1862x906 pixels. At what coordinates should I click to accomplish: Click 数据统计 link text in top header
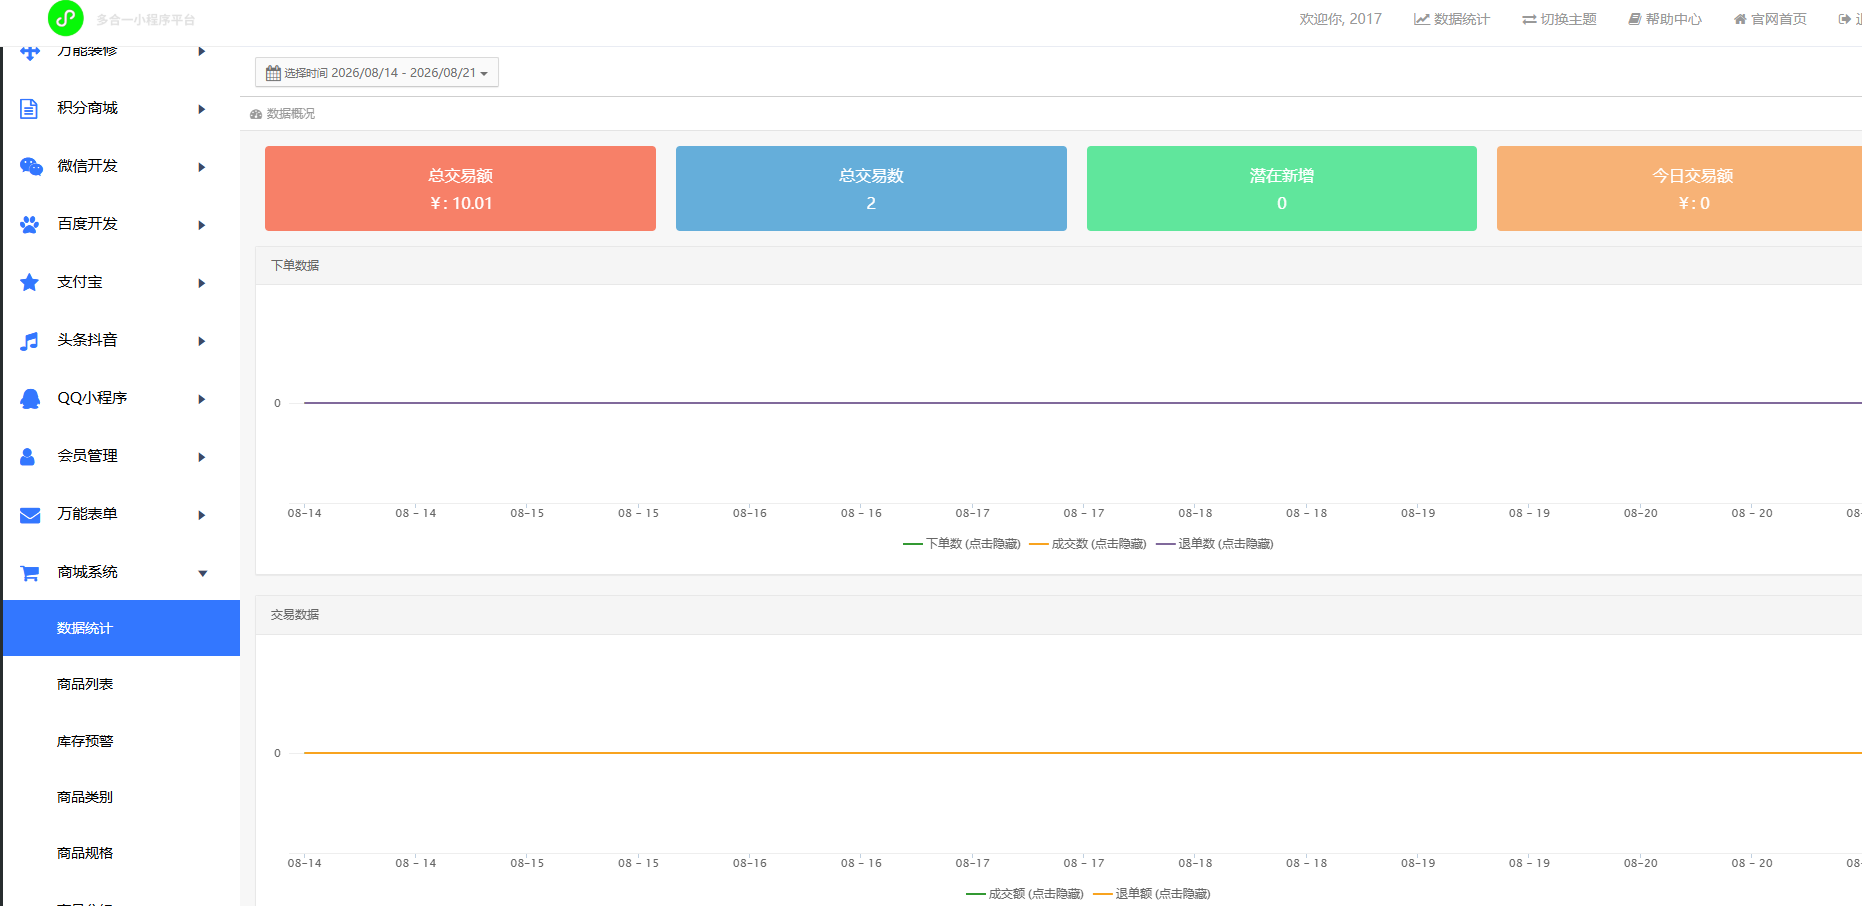click(x=1462, y=19)
